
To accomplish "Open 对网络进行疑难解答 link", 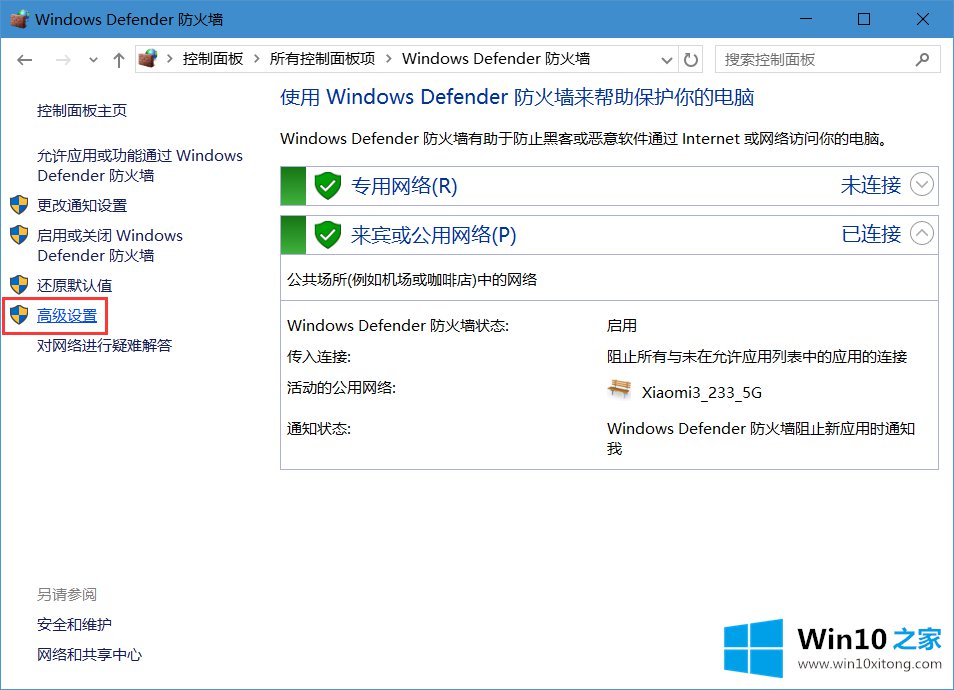I will 105,346.
